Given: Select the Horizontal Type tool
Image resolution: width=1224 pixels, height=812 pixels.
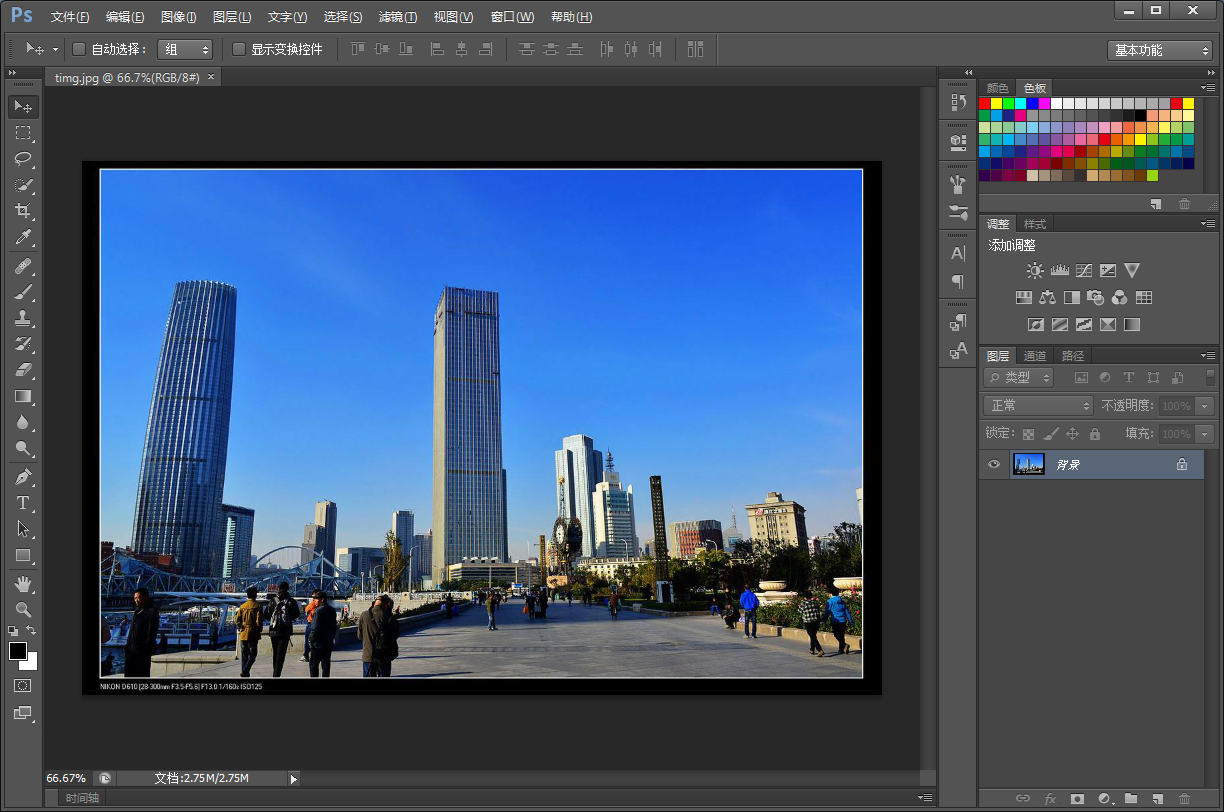Looking at the screenshot, I should click(23, 503).
